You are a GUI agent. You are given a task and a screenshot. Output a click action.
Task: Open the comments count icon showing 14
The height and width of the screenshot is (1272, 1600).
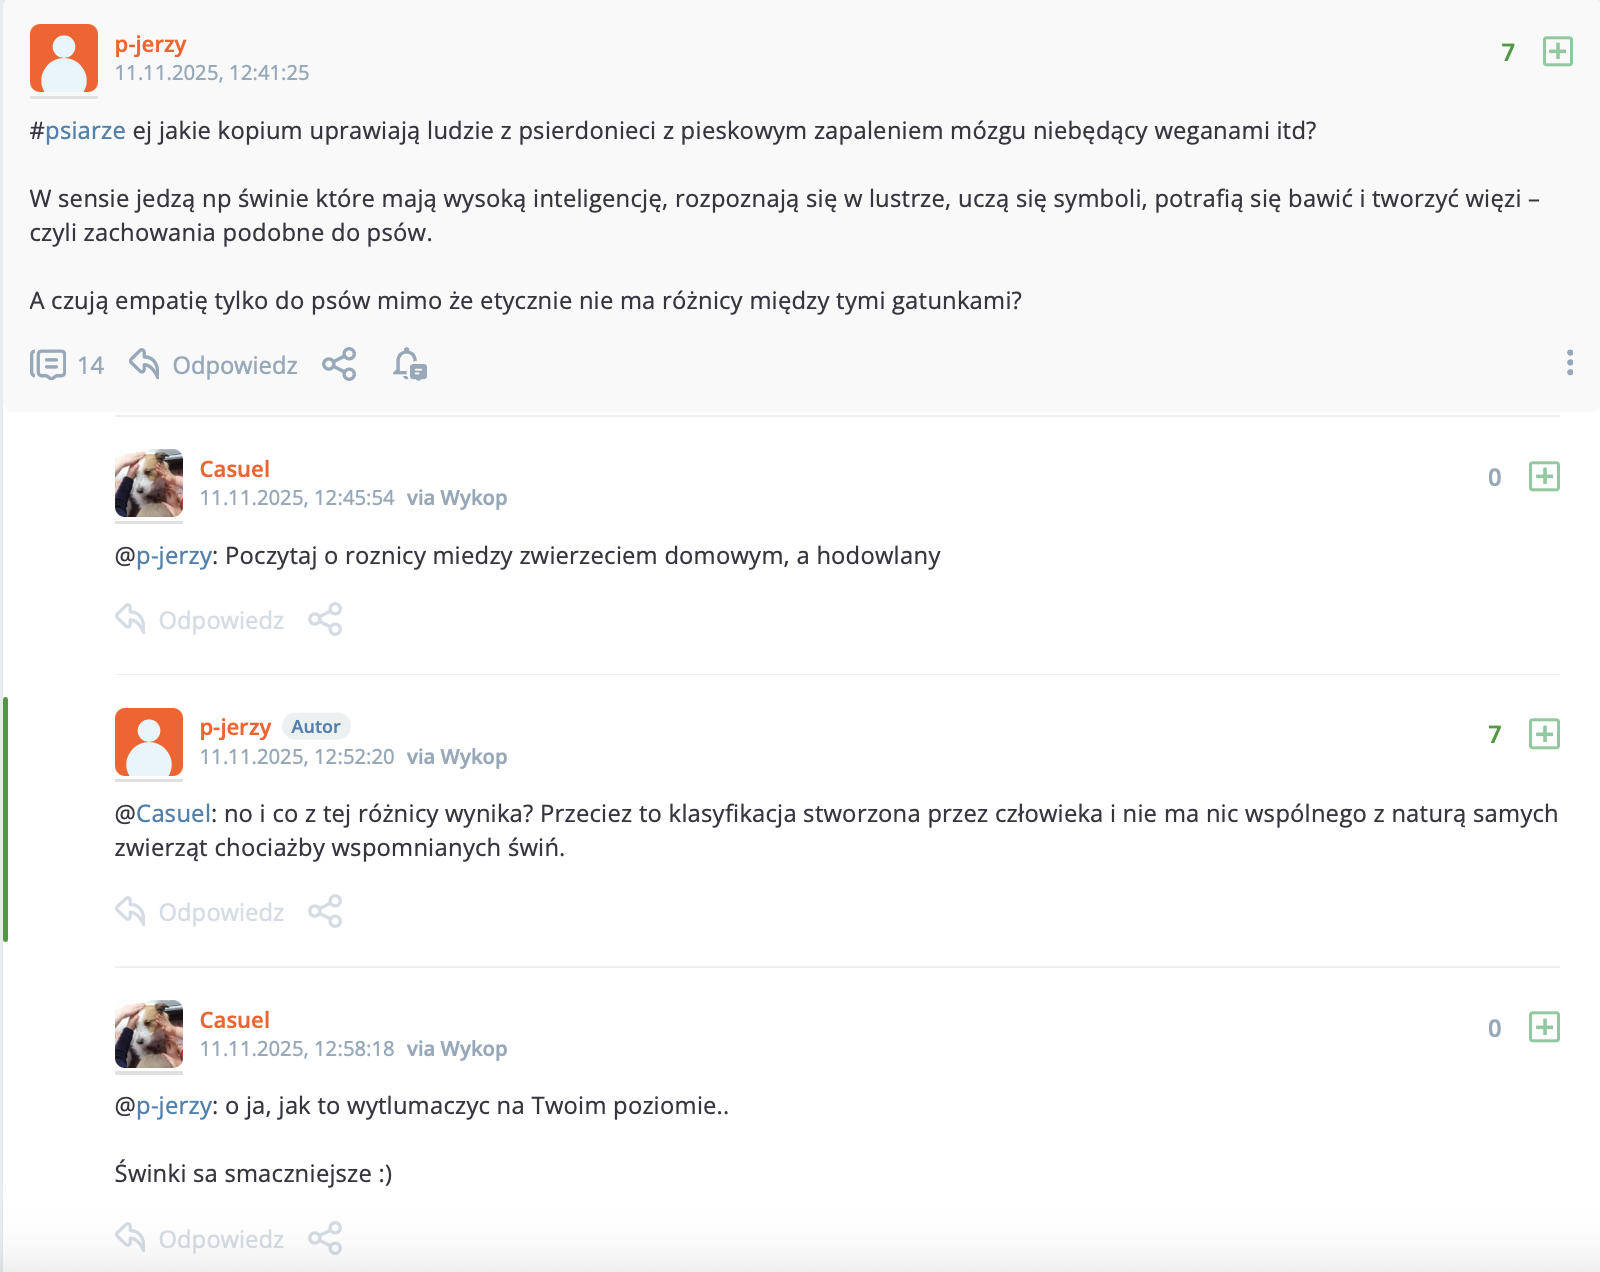[x=48, y=365]
